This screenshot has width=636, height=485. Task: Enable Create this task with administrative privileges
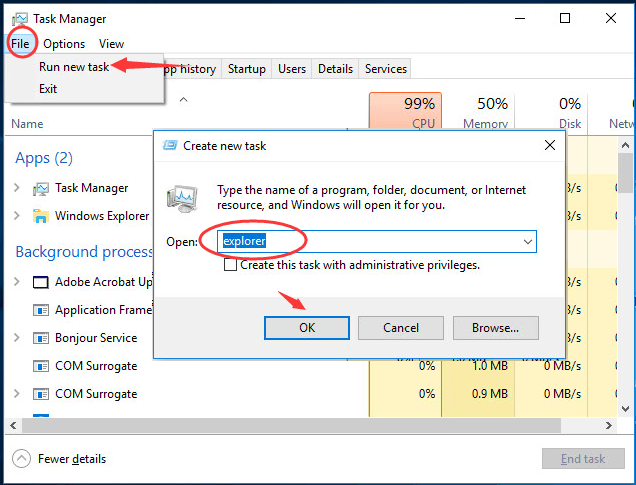click(x=231, y=265)
